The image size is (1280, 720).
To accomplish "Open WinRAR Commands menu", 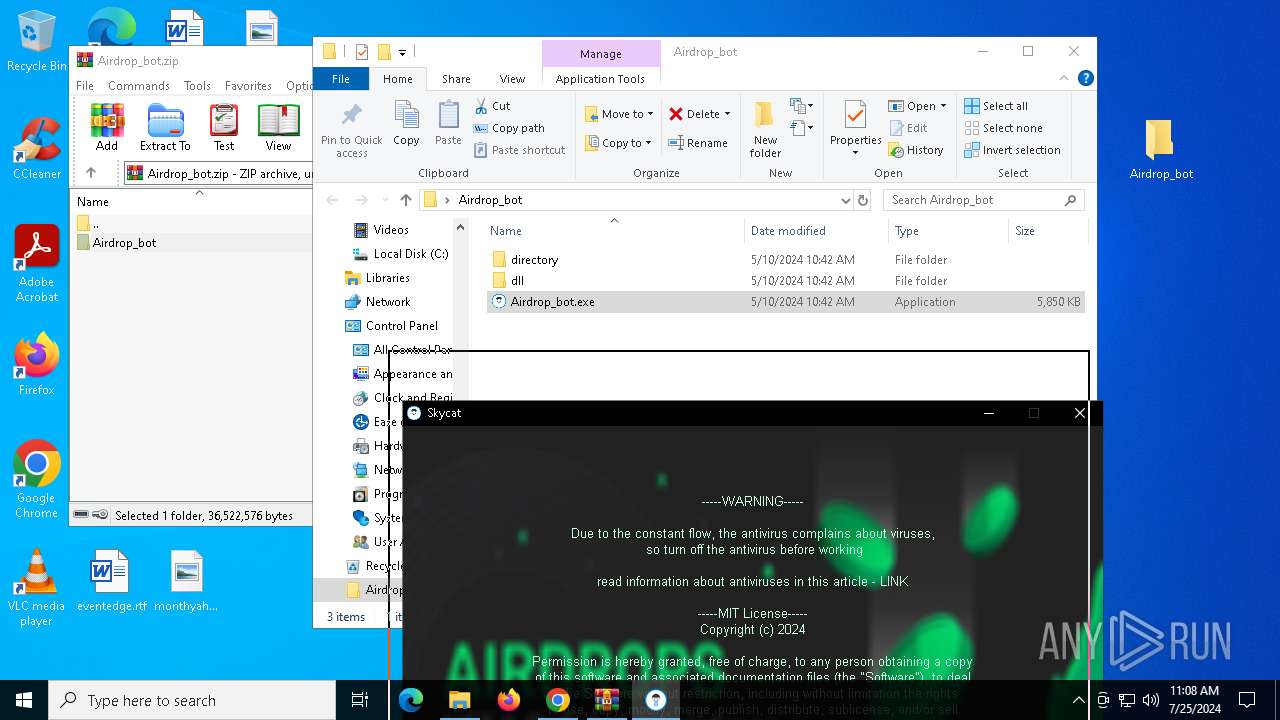I will pos(139,86).
